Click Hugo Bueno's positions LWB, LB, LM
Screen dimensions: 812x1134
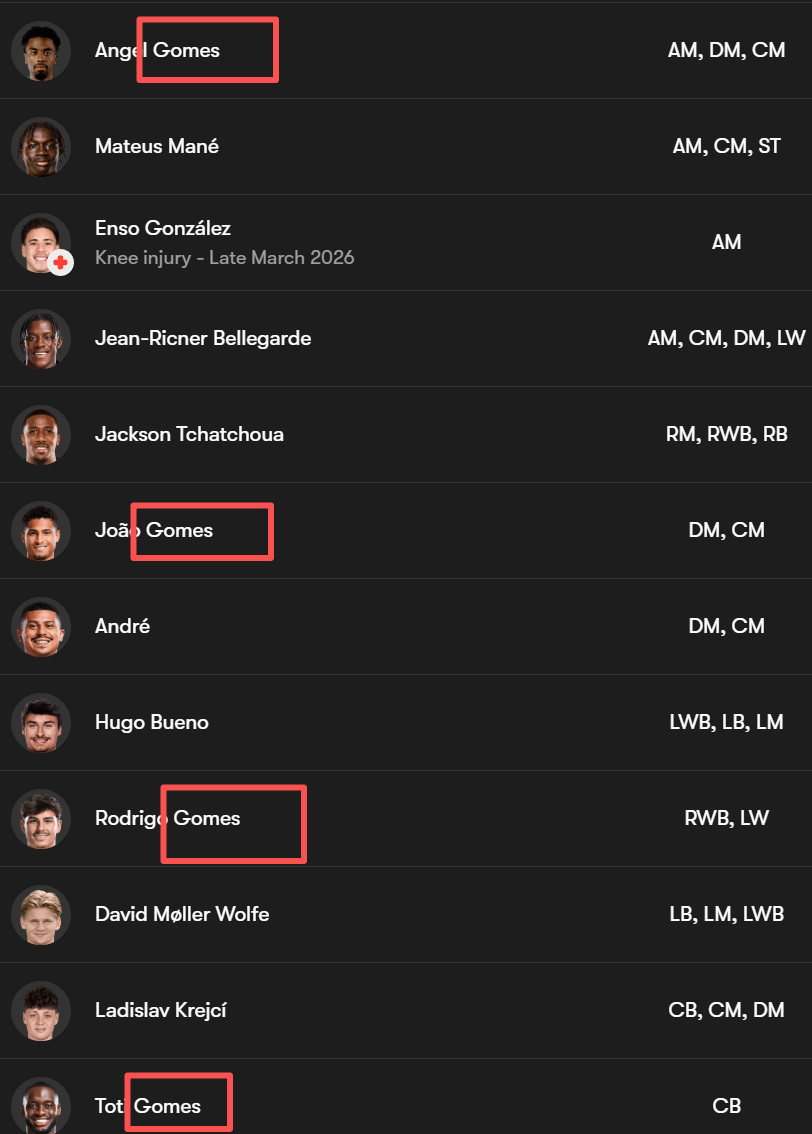(726, 722)
